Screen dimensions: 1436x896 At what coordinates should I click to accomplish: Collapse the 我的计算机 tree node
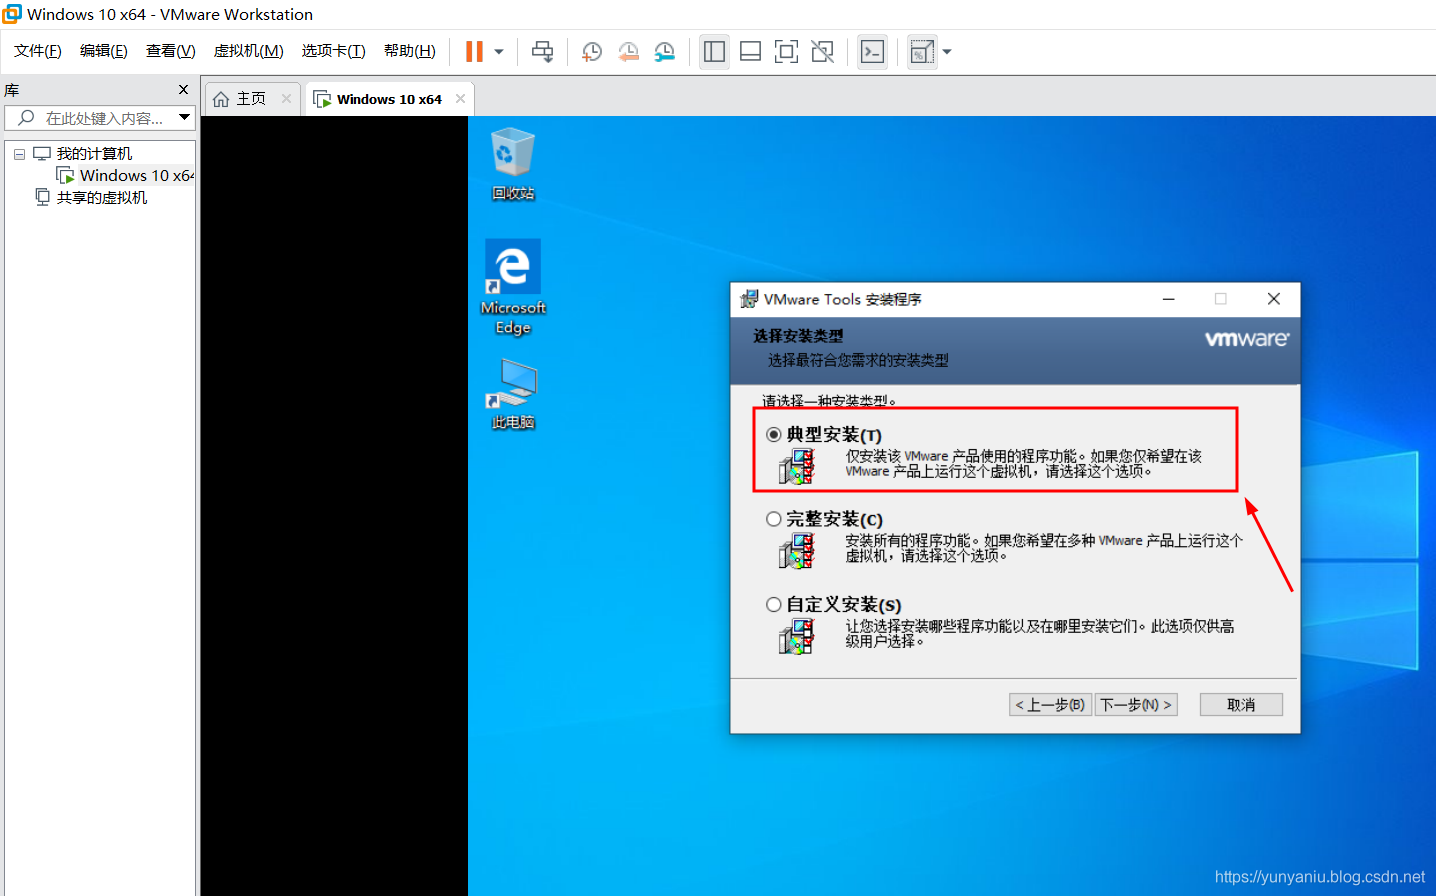point(18,152)
